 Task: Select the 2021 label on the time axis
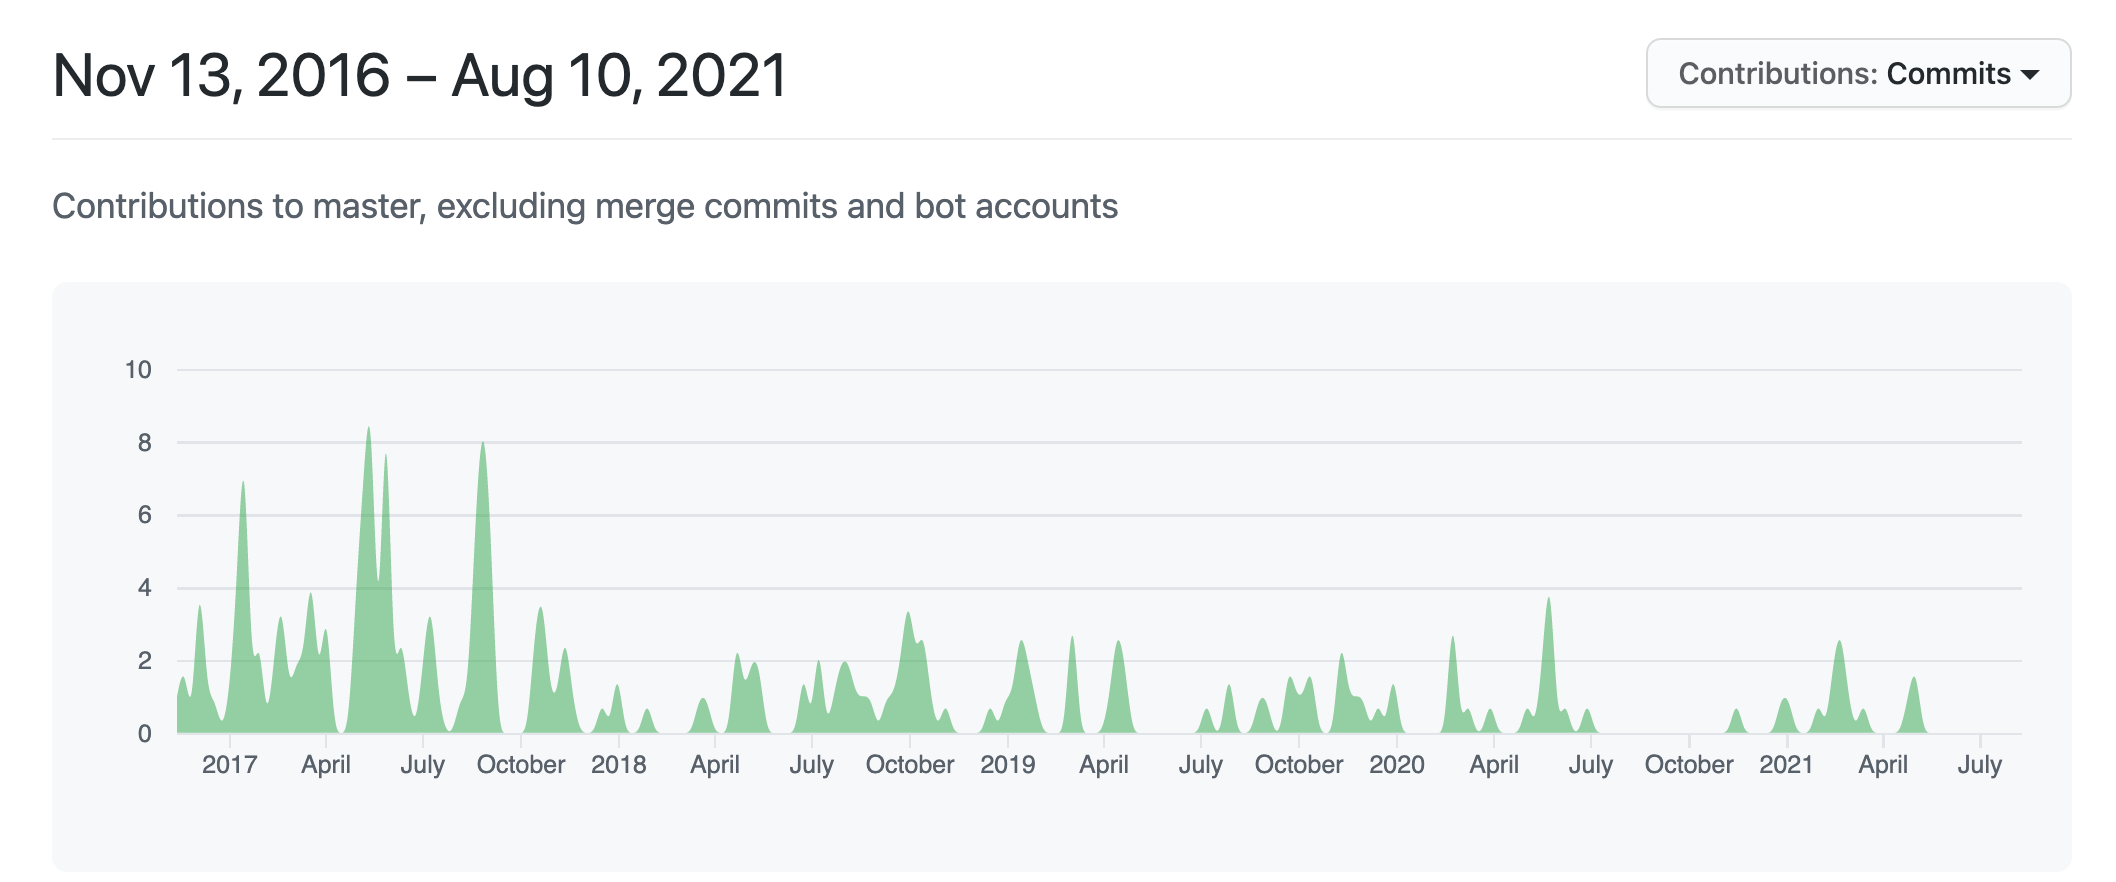[x=1786, y=765]
